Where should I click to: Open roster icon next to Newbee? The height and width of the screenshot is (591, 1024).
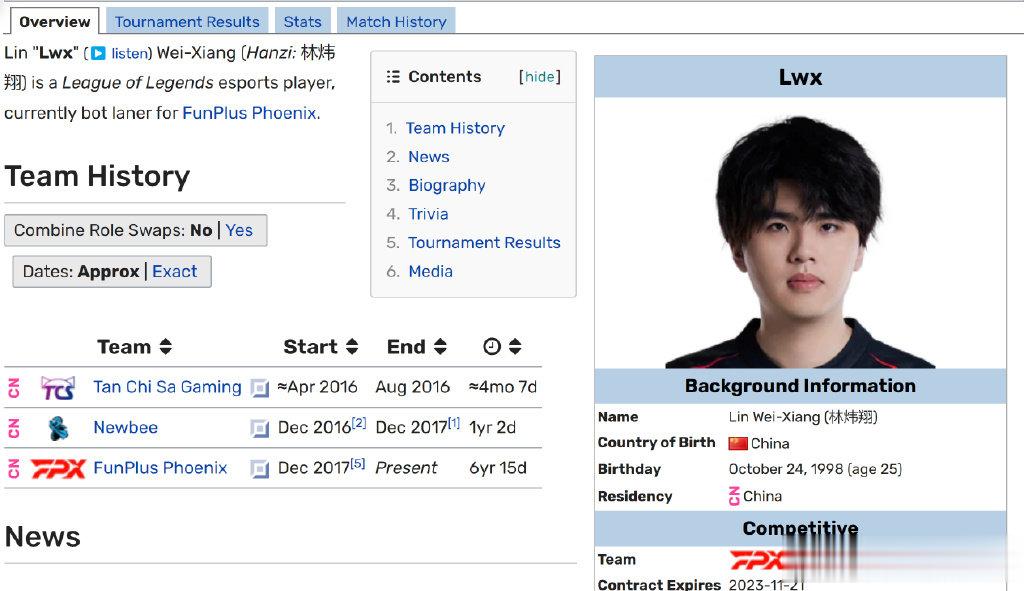coord(260,429)
